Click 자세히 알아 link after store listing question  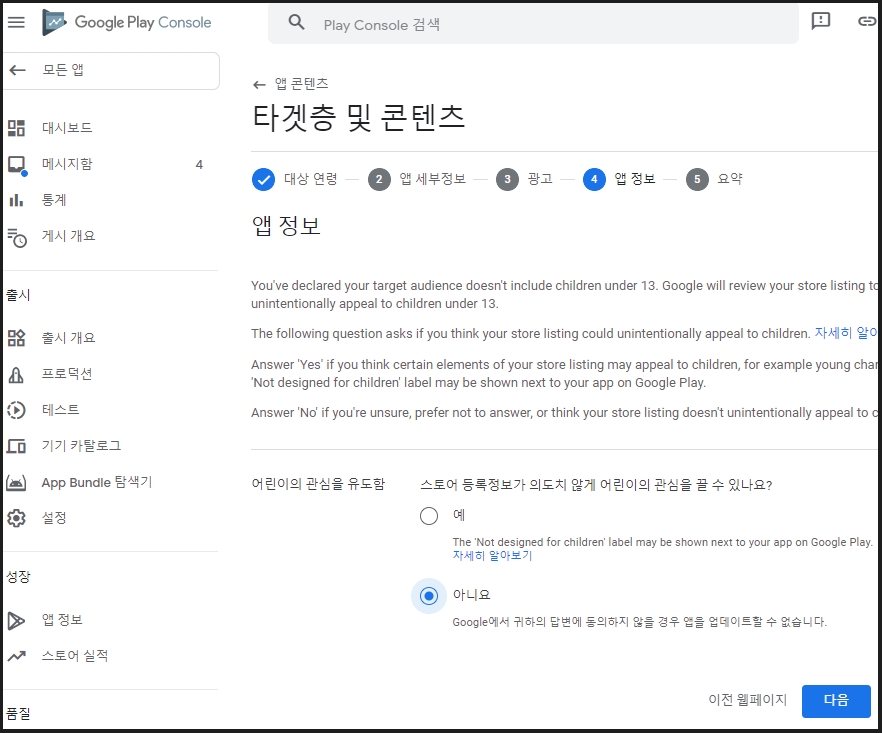pos(845,334)
